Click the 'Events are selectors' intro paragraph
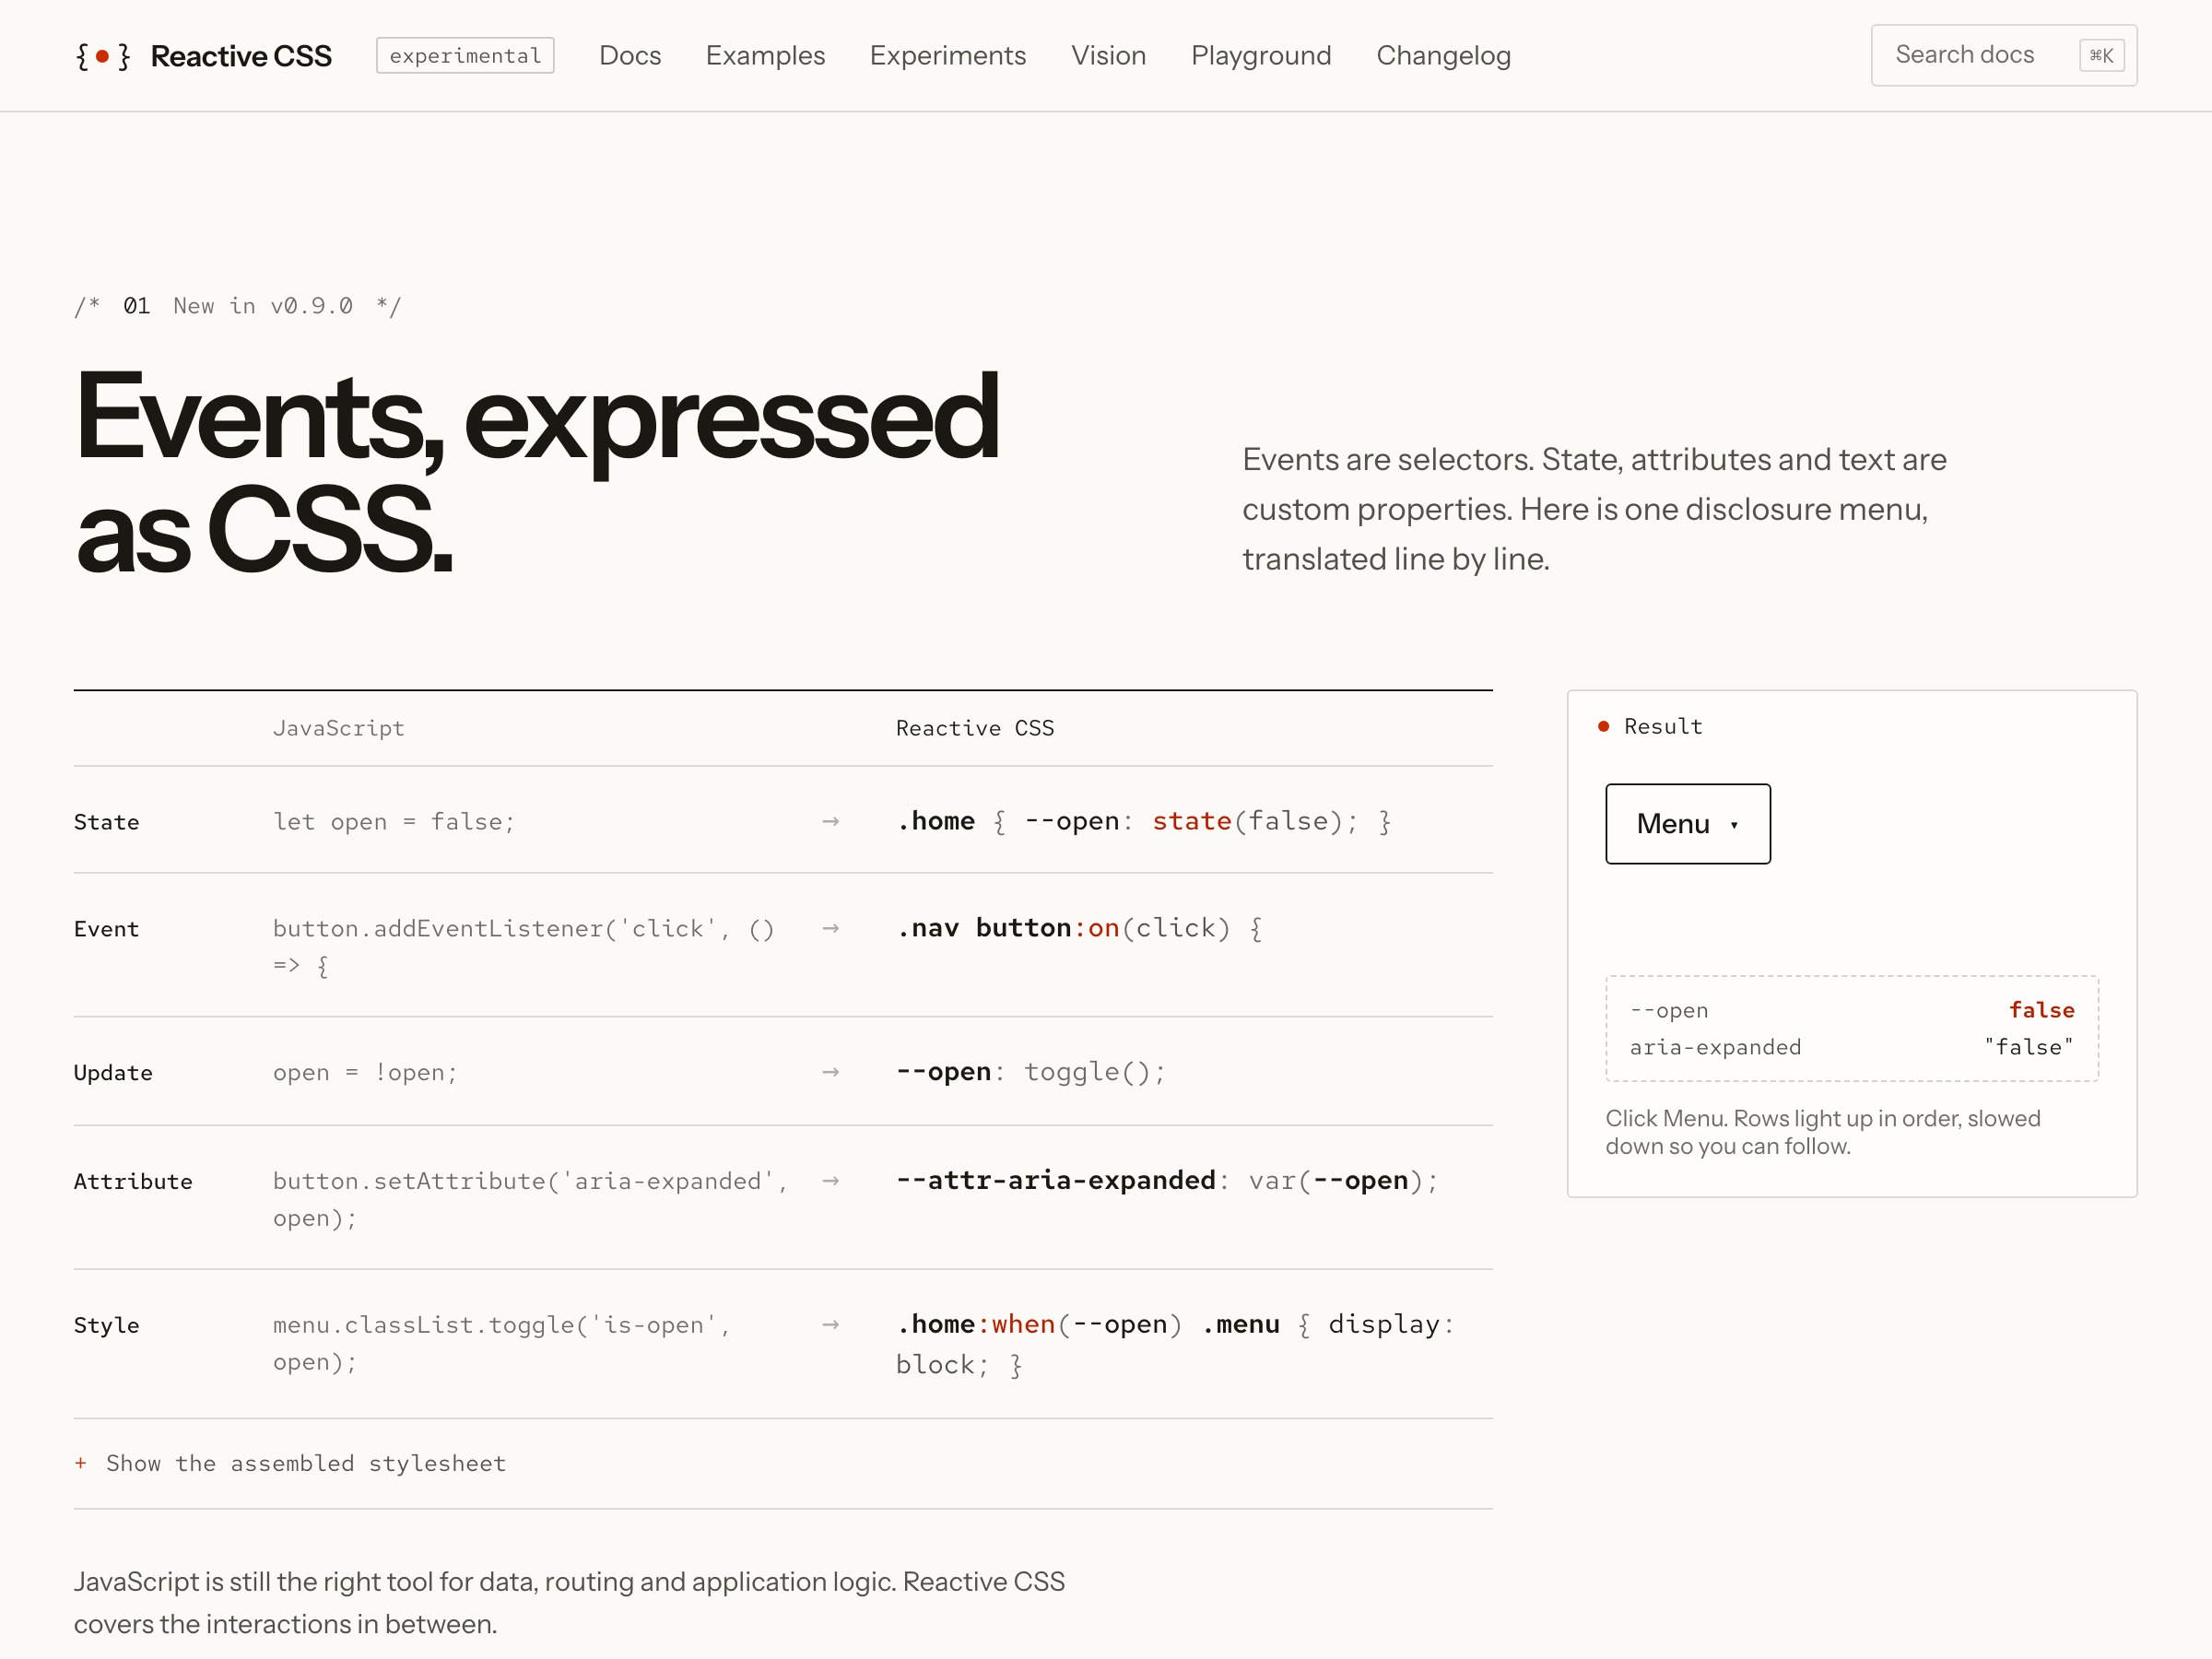Screen dimensions: 2212x1659 [x=1594, y=509]
